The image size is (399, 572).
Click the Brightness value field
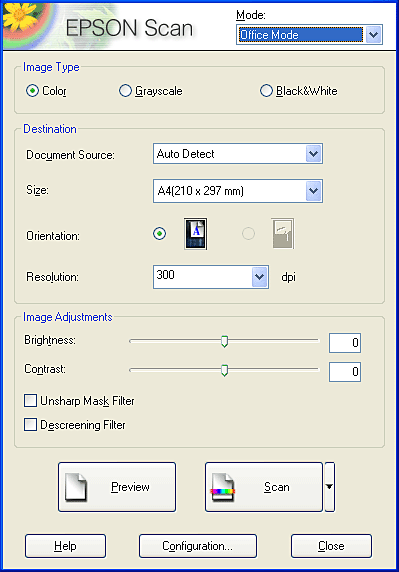pos(345,343)
